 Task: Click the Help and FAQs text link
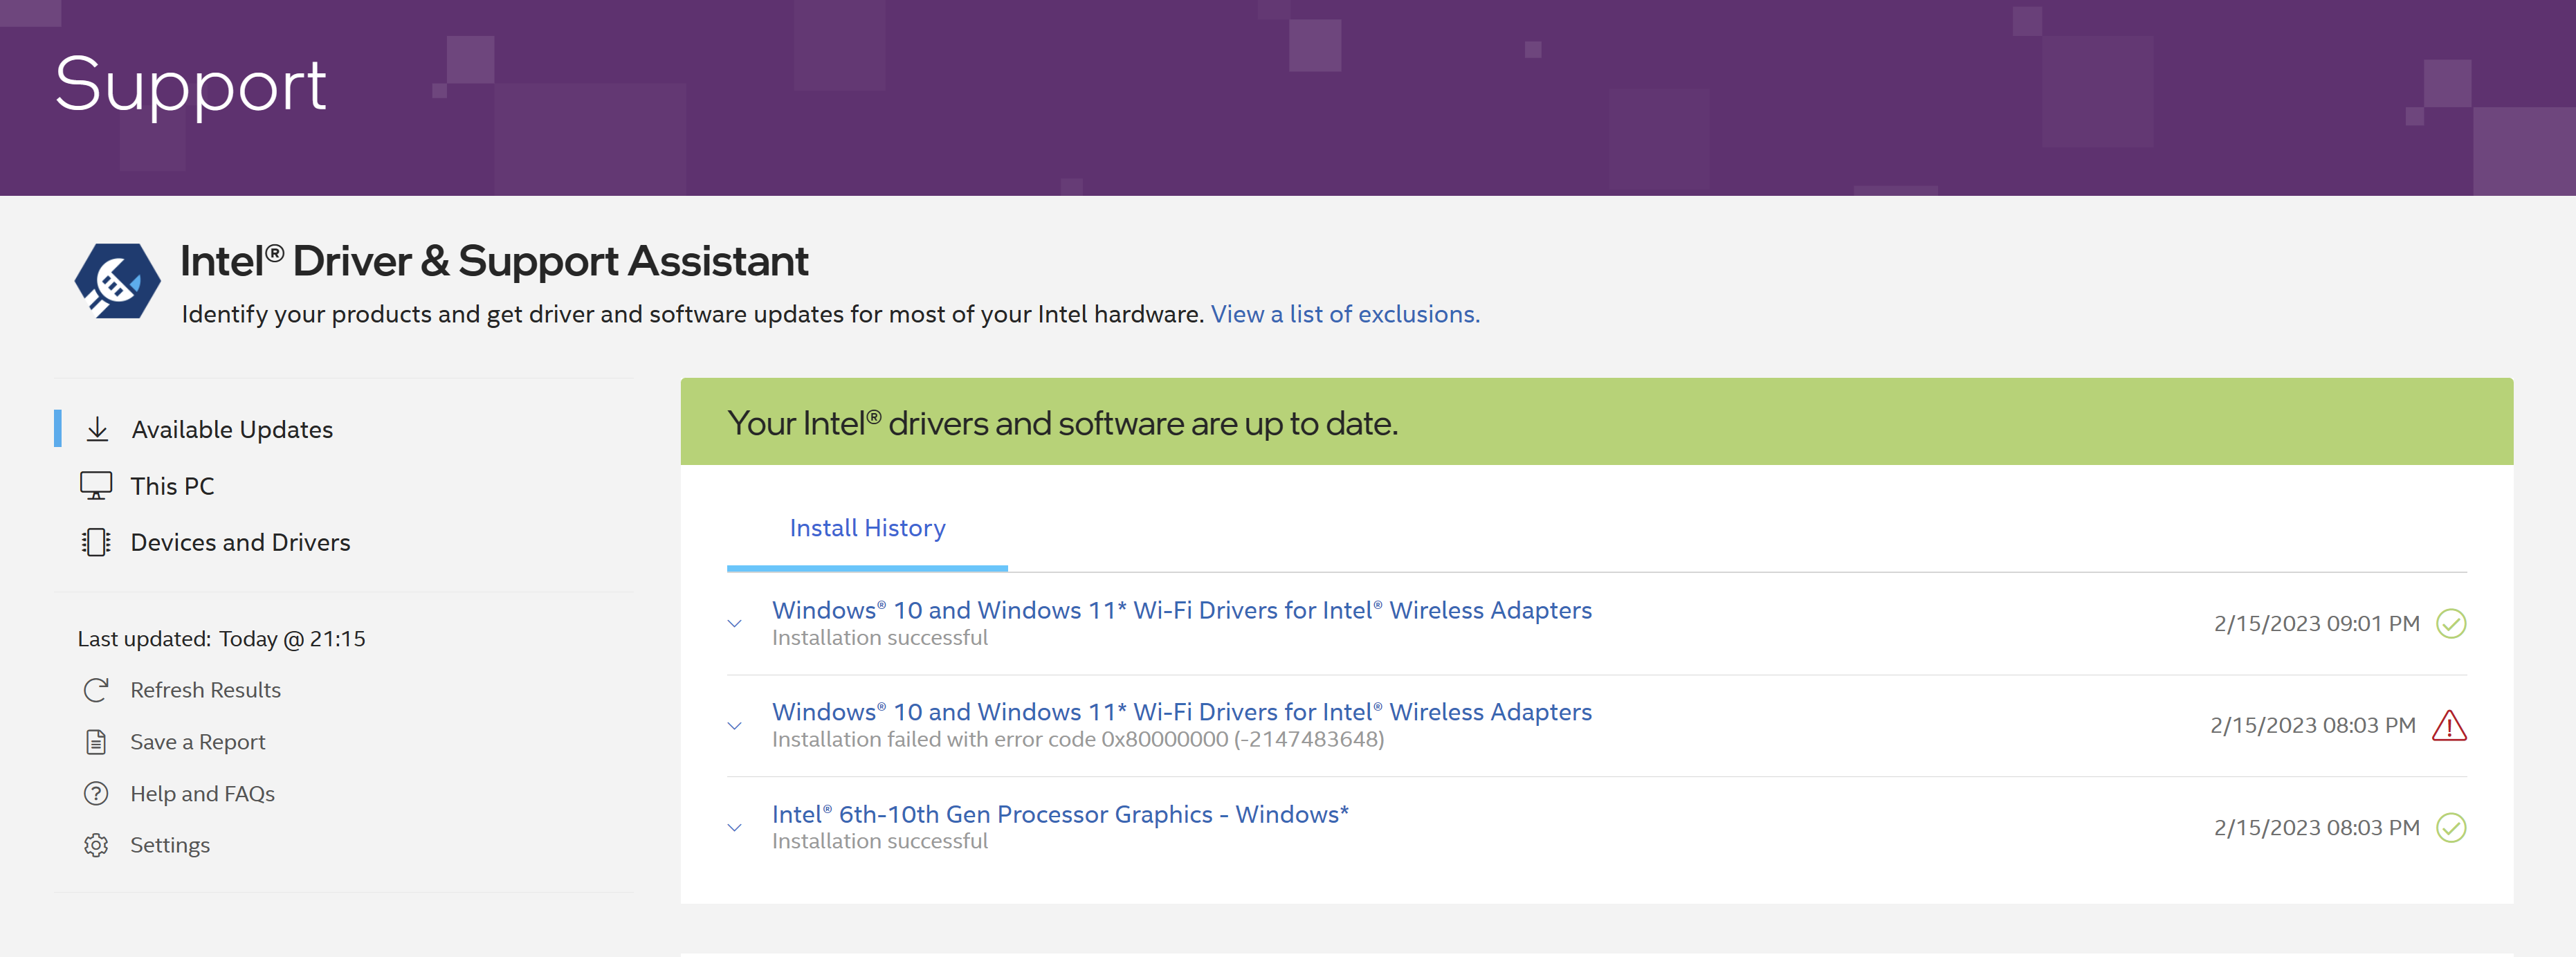coord(202,793)
